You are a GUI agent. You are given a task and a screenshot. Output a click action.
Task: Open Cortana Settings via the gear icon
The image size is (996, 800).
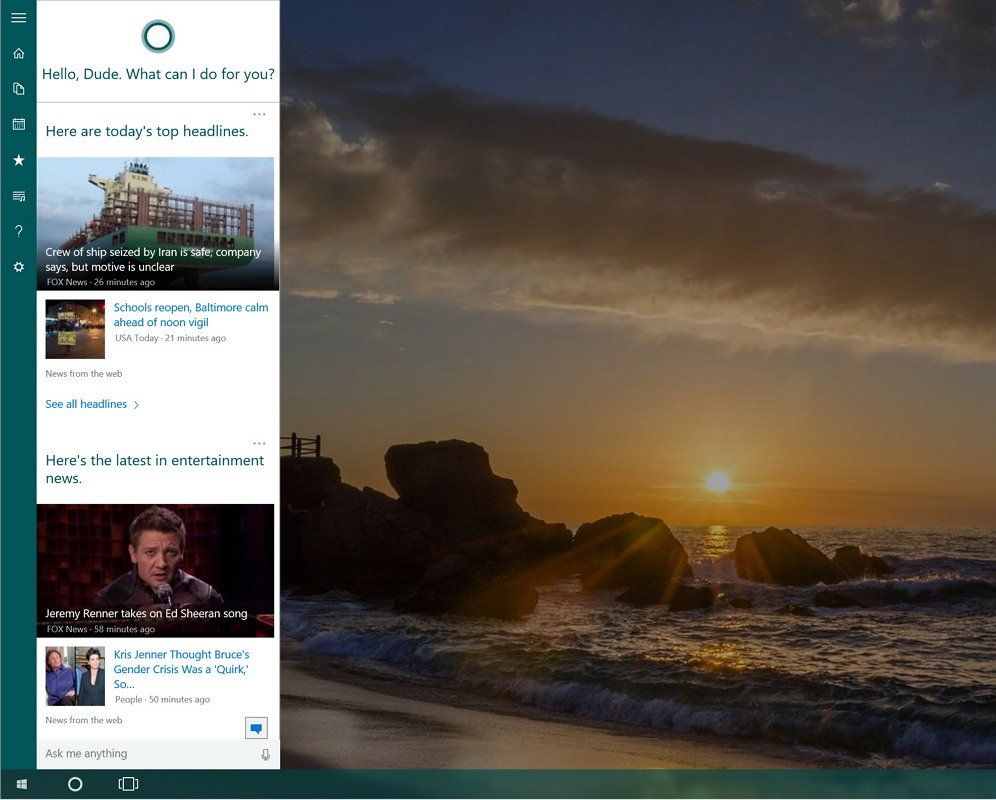point(19,267)
